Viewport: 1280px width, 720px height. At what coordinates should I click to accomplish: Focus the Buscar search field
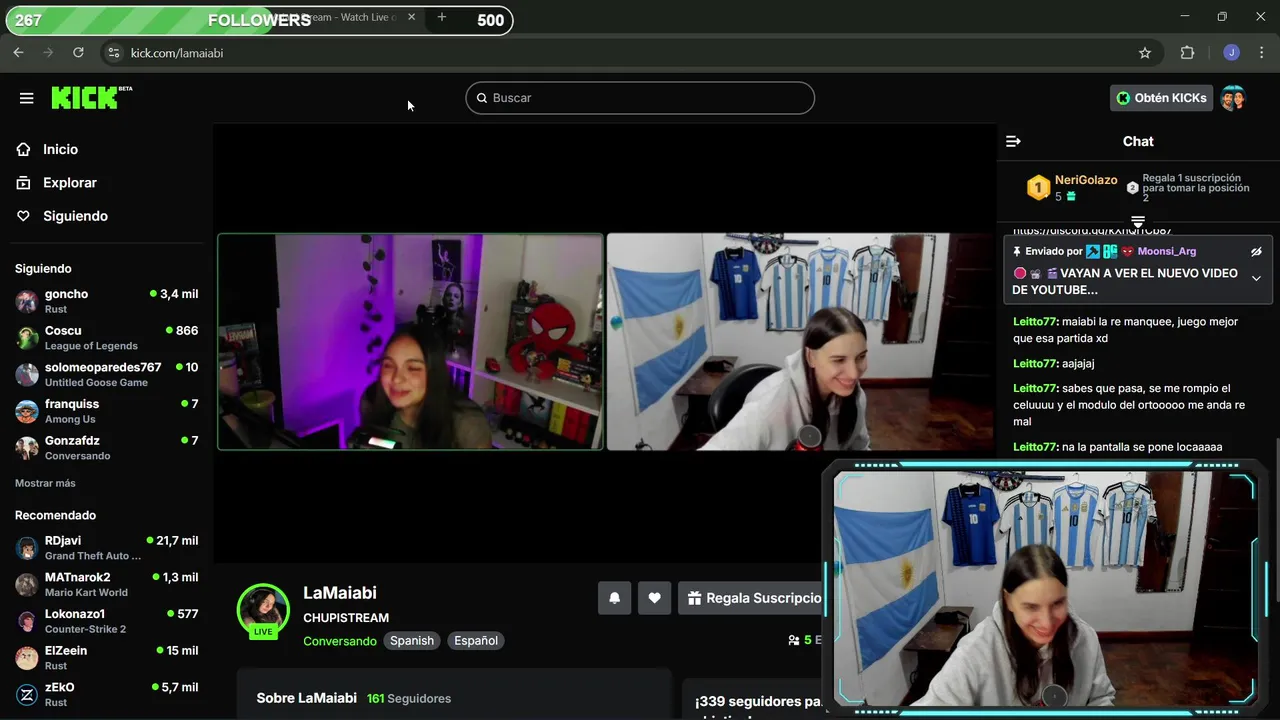[640, 98]
